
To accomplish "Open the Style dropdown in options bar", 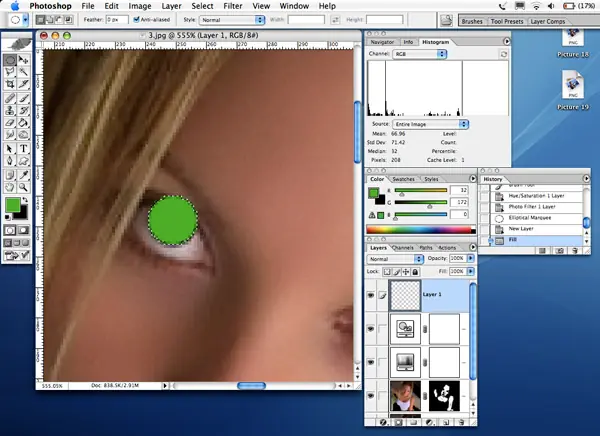I will click(x=232, y=20).
